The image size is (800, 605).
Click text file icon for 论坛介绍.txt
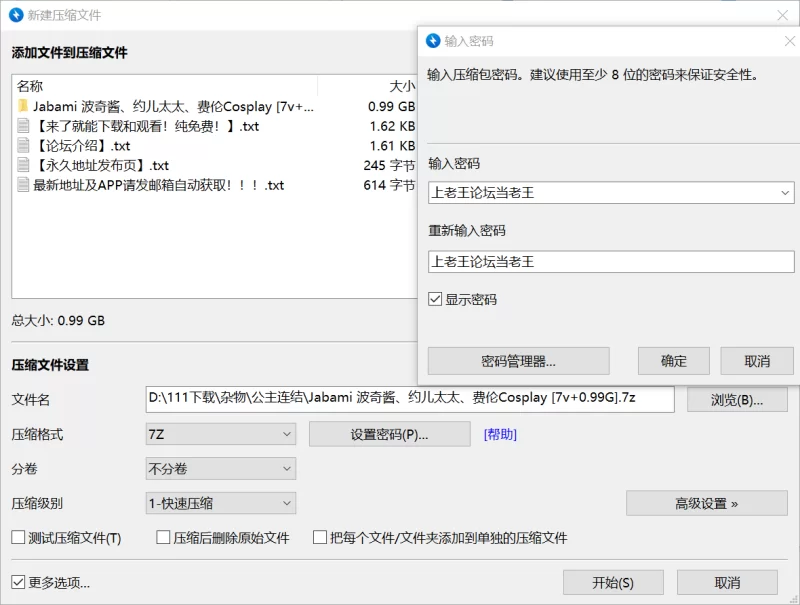click(23, 146)
